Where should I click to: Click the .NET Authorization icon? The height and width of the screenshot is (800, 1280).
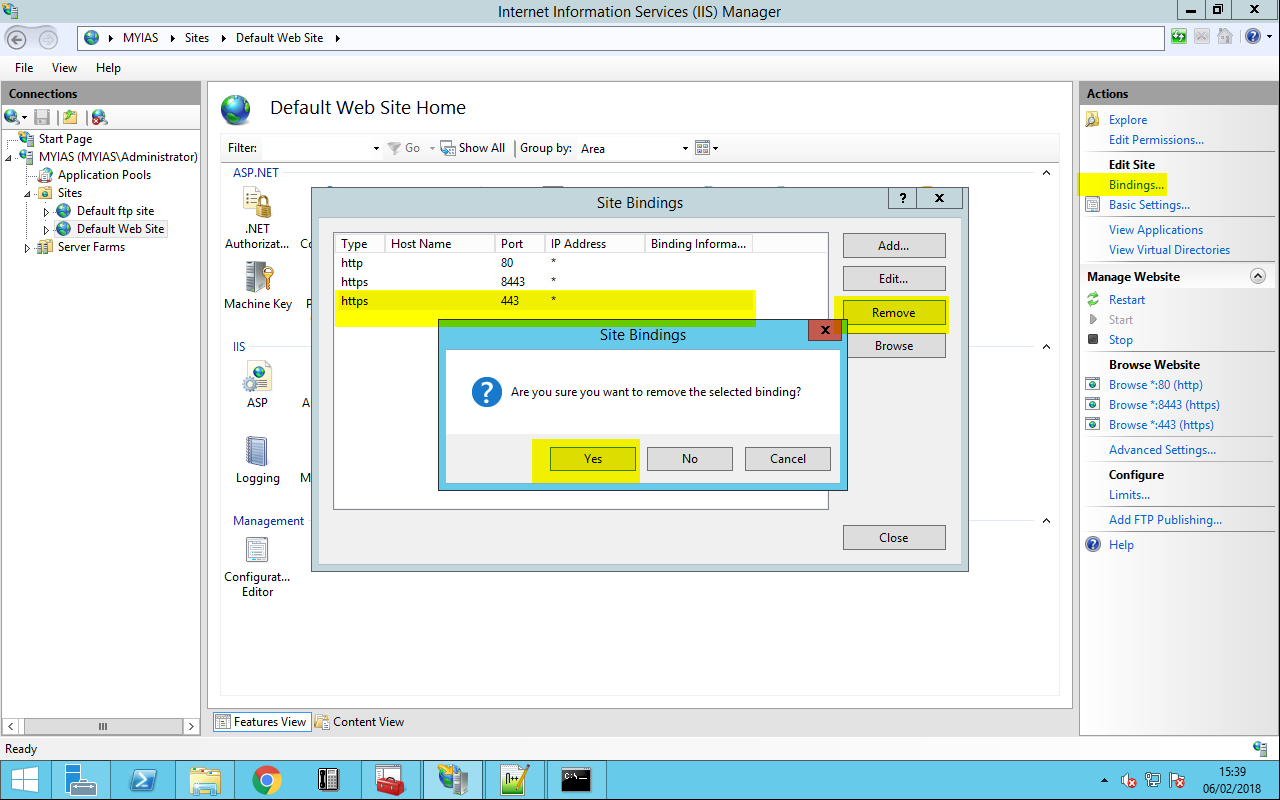point(257,204)
